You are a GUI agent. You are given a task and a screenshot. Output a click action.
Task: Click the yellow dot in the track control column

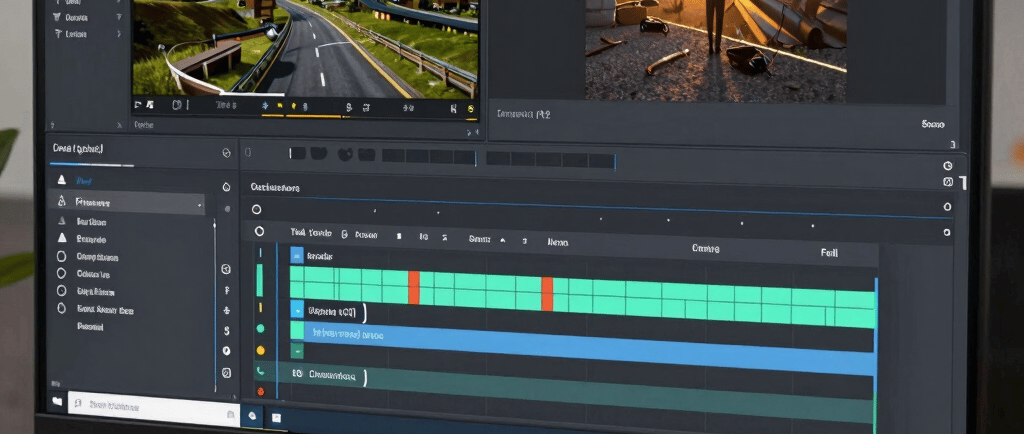tap(261, 350)
